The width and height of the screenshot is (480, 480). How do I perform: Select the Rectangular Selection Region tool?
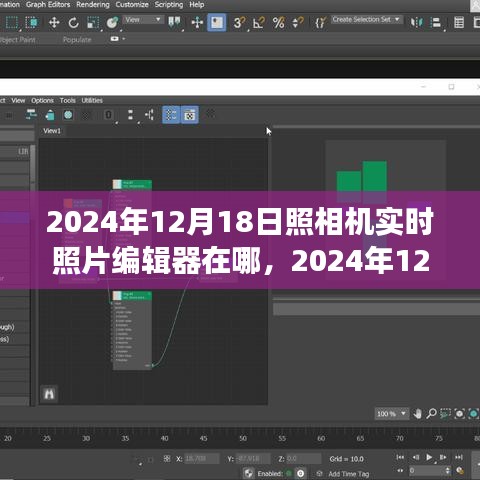[x=12, y=23]
